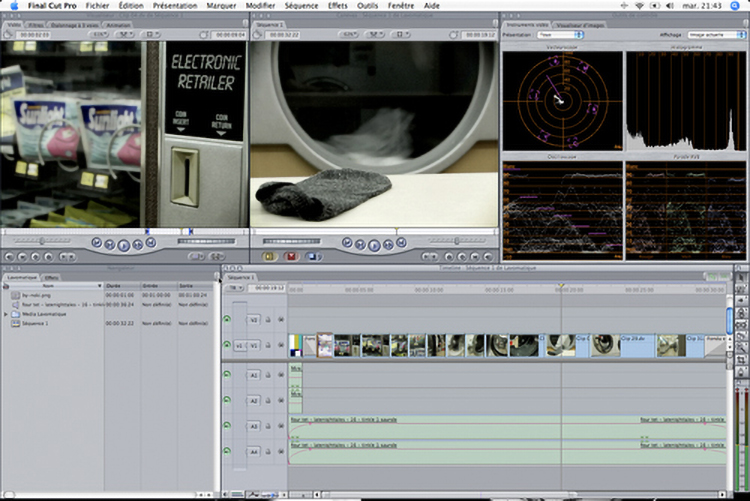This screenshot has height=501, width=750.
Task: Adjust the Viewer shuttle slider
Action: (42, 241)
